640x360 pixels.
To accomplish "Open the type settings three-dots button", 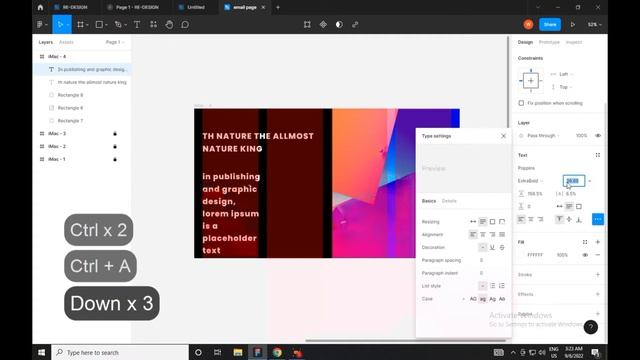I will click(x=598, y=219).
